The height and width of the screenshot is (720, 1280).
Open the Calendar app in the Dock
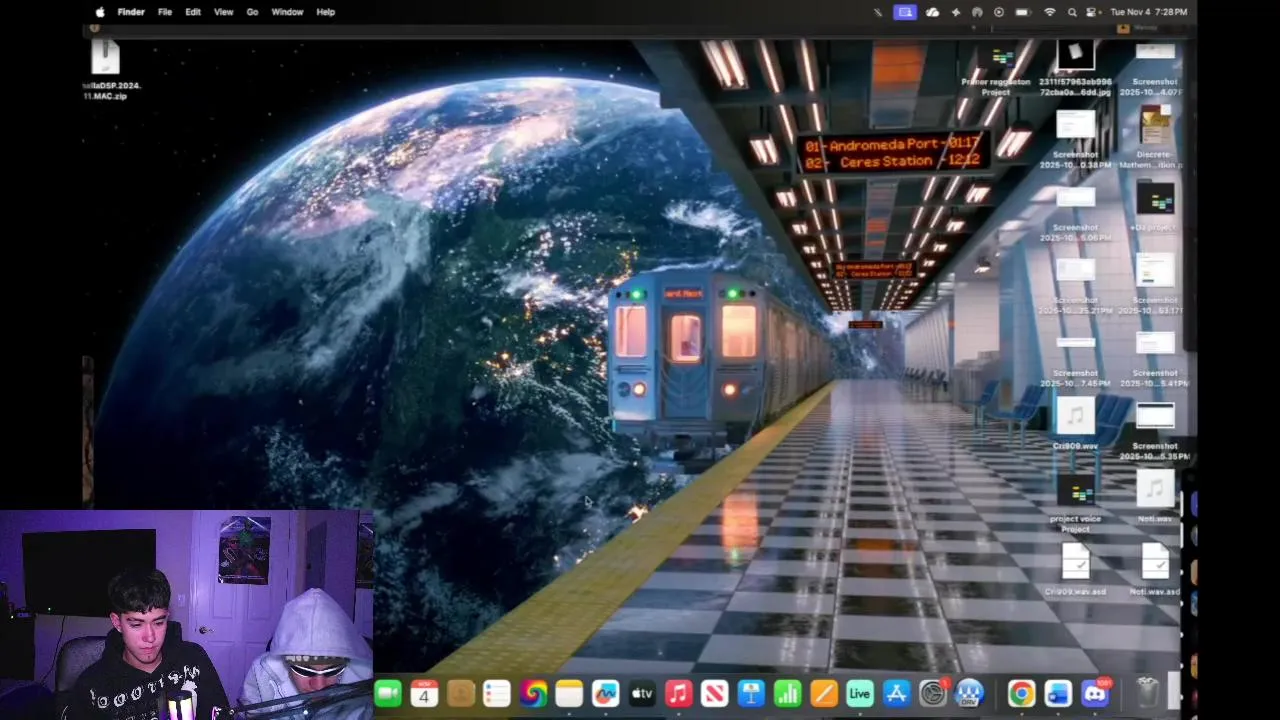(x=424, y=693)
